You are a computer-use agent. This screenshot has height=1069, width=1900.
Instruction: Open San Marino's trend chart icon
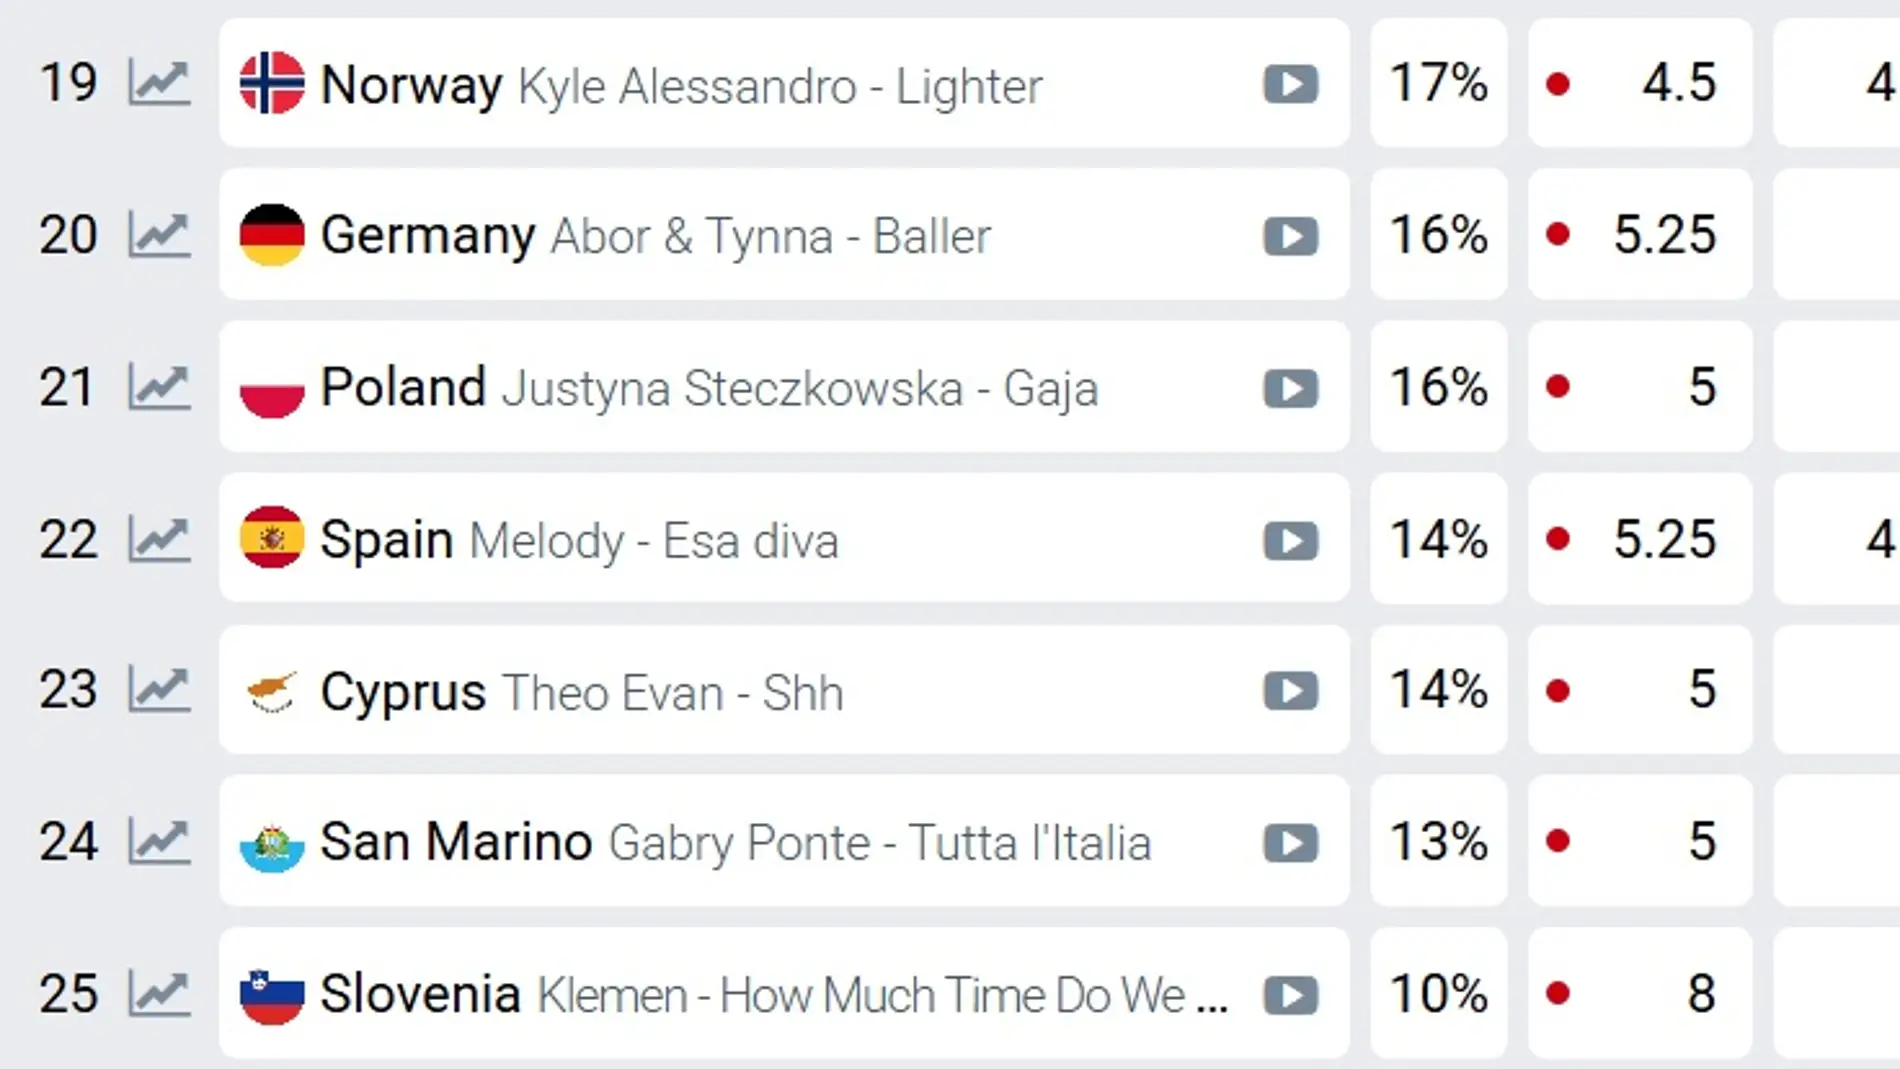click(159, 841)
